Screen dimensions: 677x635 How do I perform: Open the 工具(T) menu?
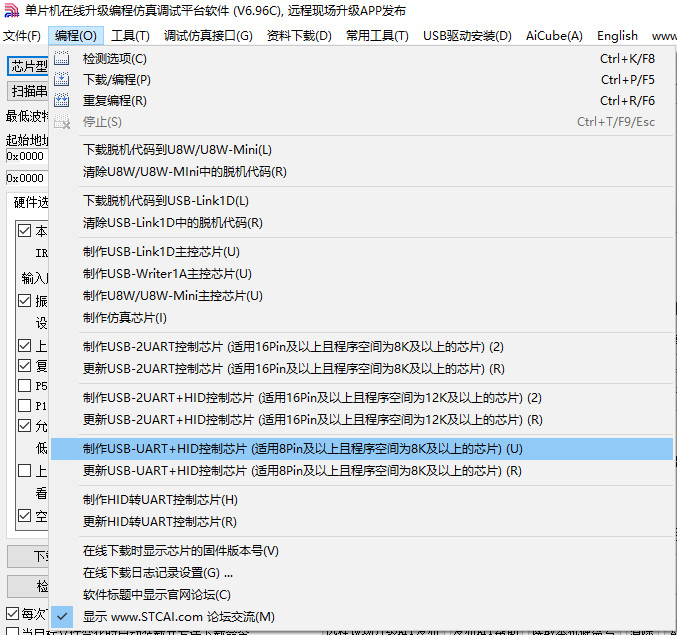click(x=130, y=35)
